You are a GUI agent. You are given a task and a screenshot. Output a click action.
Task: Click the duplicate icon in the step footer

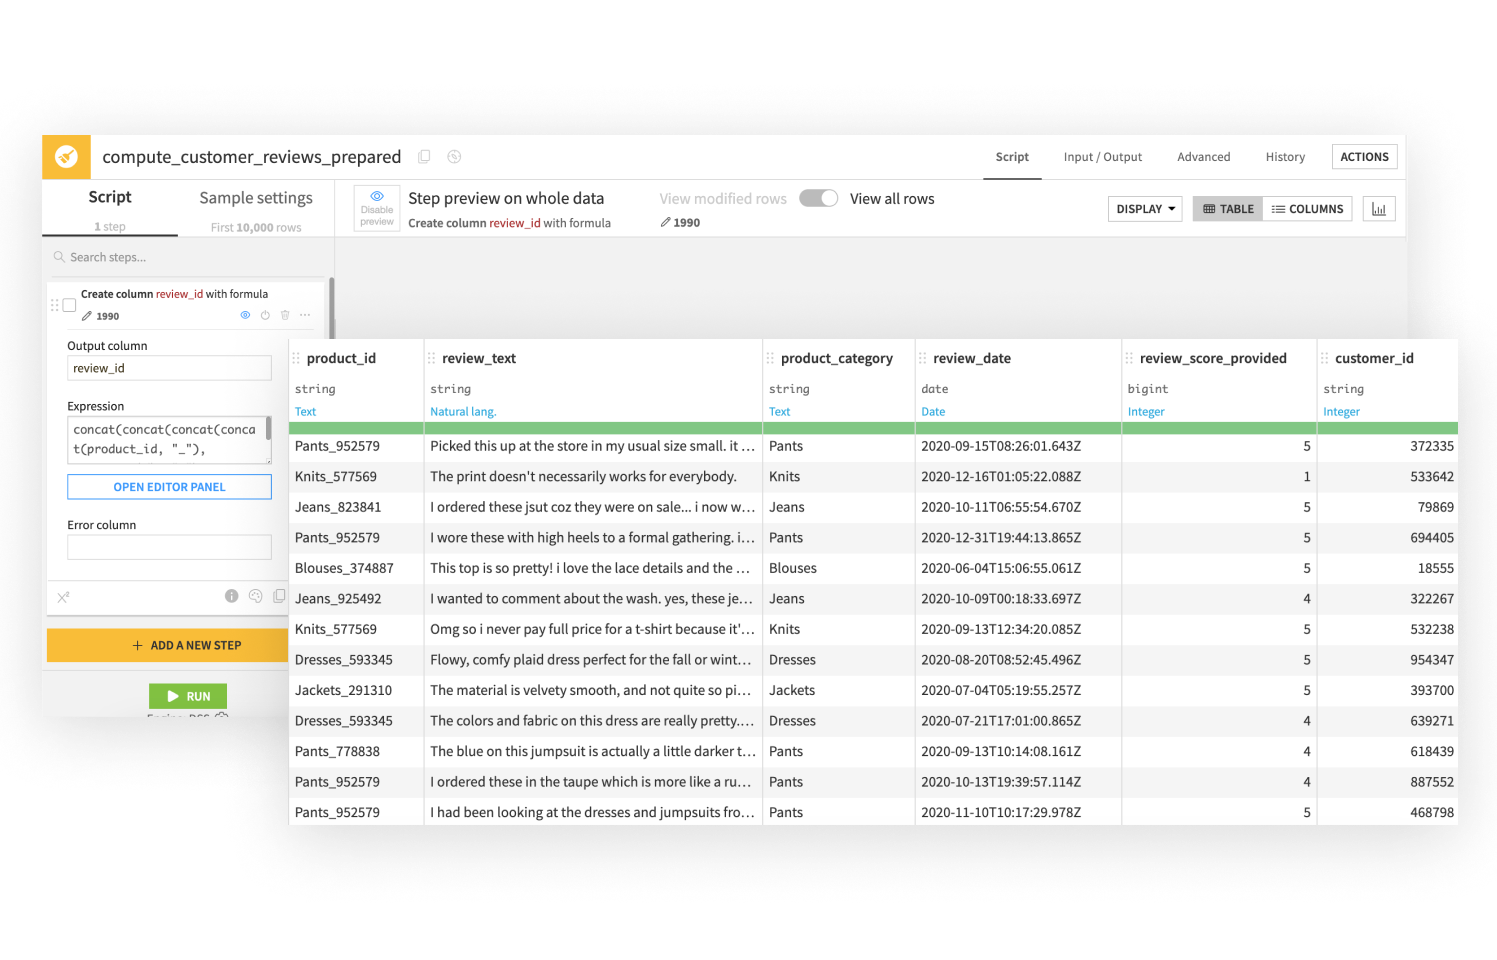coord(279,596)
